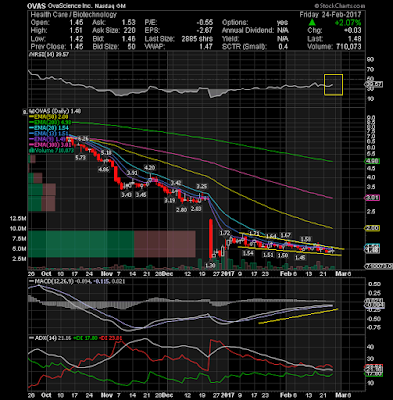Image resolution: width=393 pixels, height=400 pixels.
Task: Click the 1.30 low price annotation
Action: (209, 265)
